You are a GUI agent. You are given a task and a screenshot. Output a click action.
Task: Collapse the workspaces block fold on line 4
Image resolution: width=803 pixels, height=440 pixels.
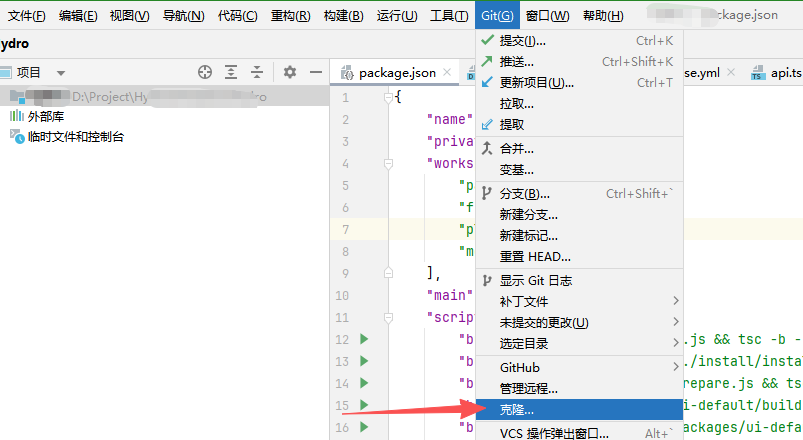(x=388, y=163)
